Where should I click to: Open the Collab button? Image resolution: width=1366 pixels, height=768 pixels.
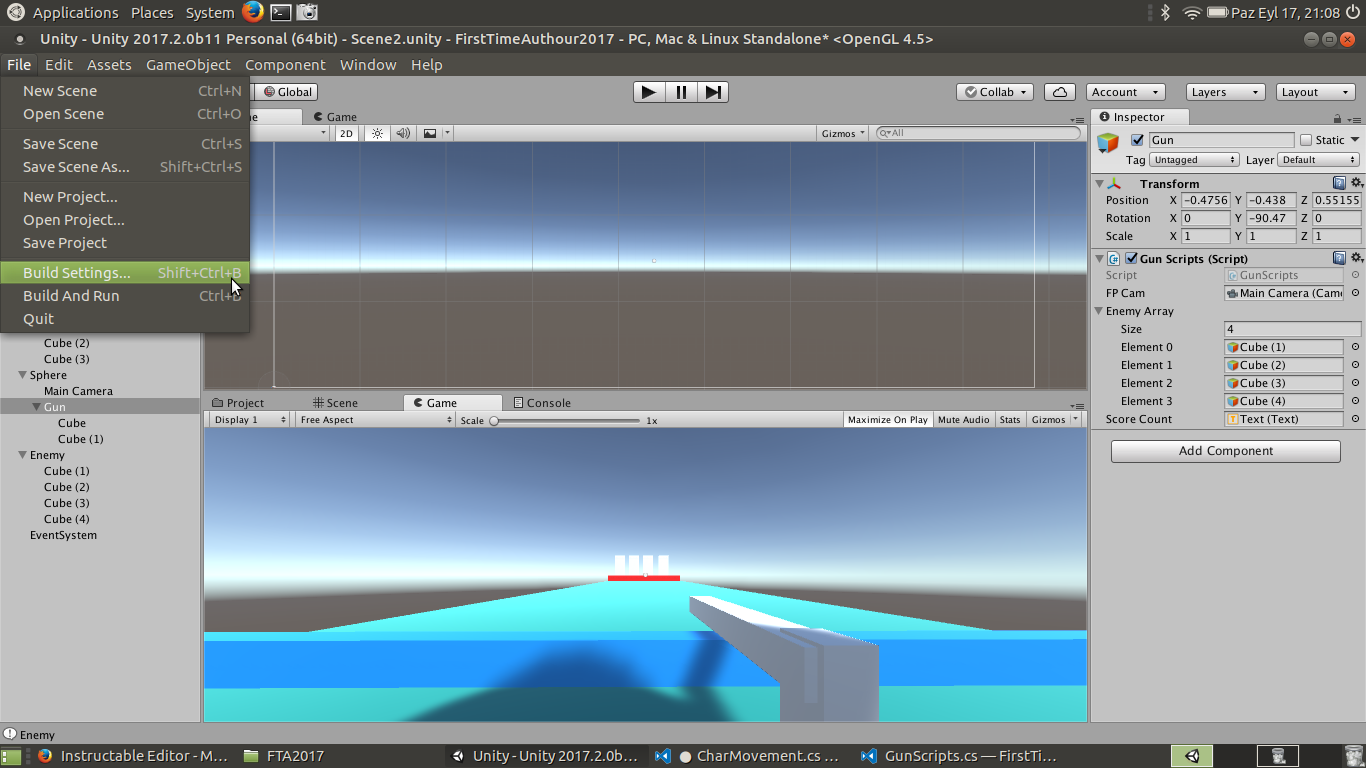tap(995, 92)
